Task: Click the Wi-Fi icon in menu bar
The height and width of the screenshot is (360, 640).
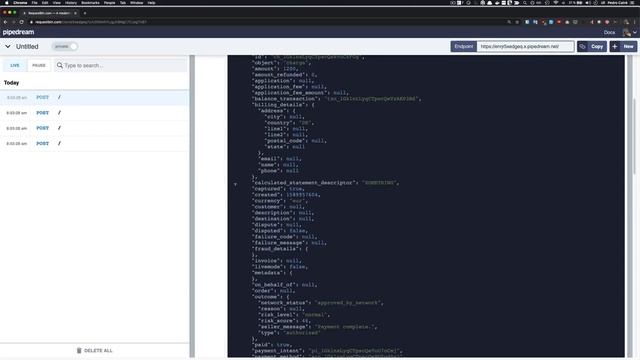Action: tap(556, 2)
